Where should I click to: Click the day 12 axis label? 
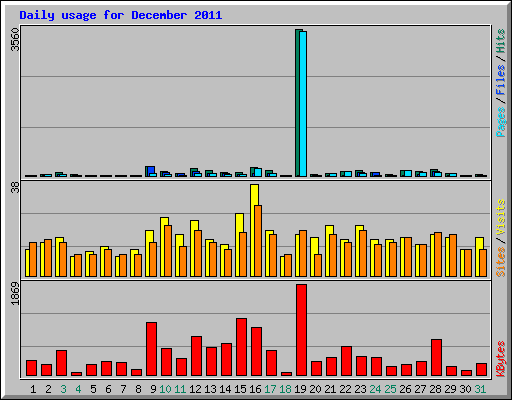point(195,389)
